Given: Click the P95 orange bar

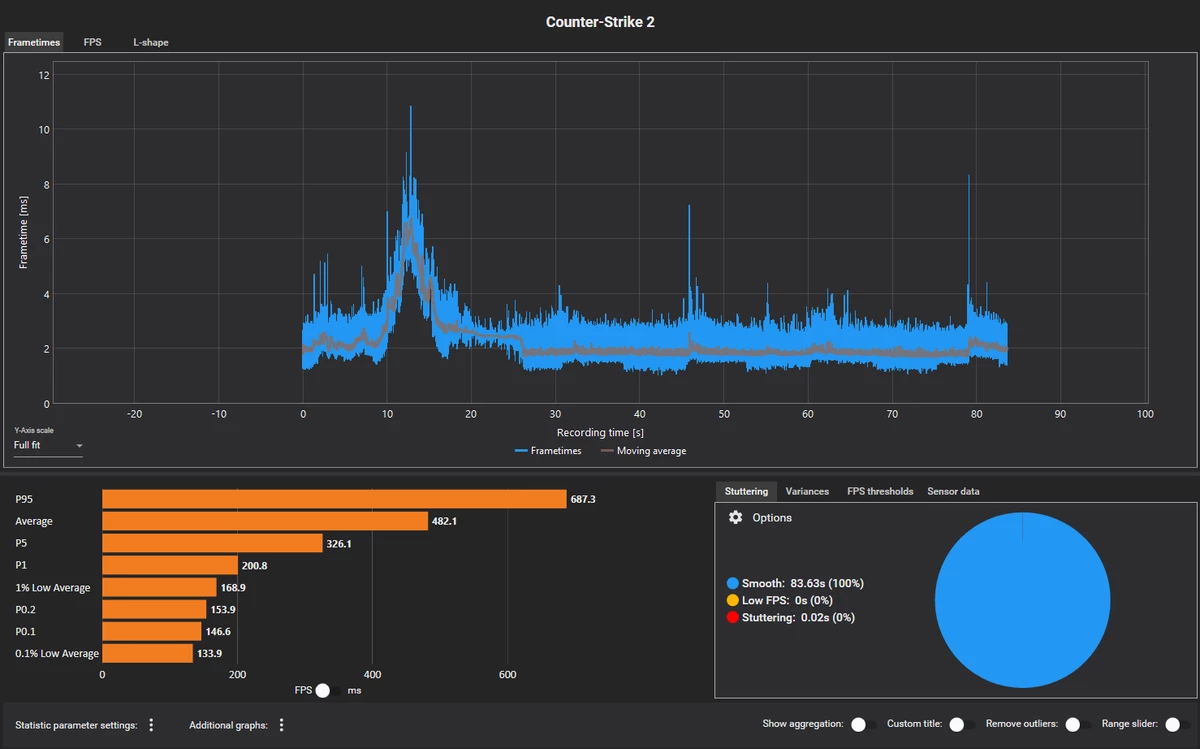Looking at the screenshot, I should pyautogui.click(x=334, y=499).
